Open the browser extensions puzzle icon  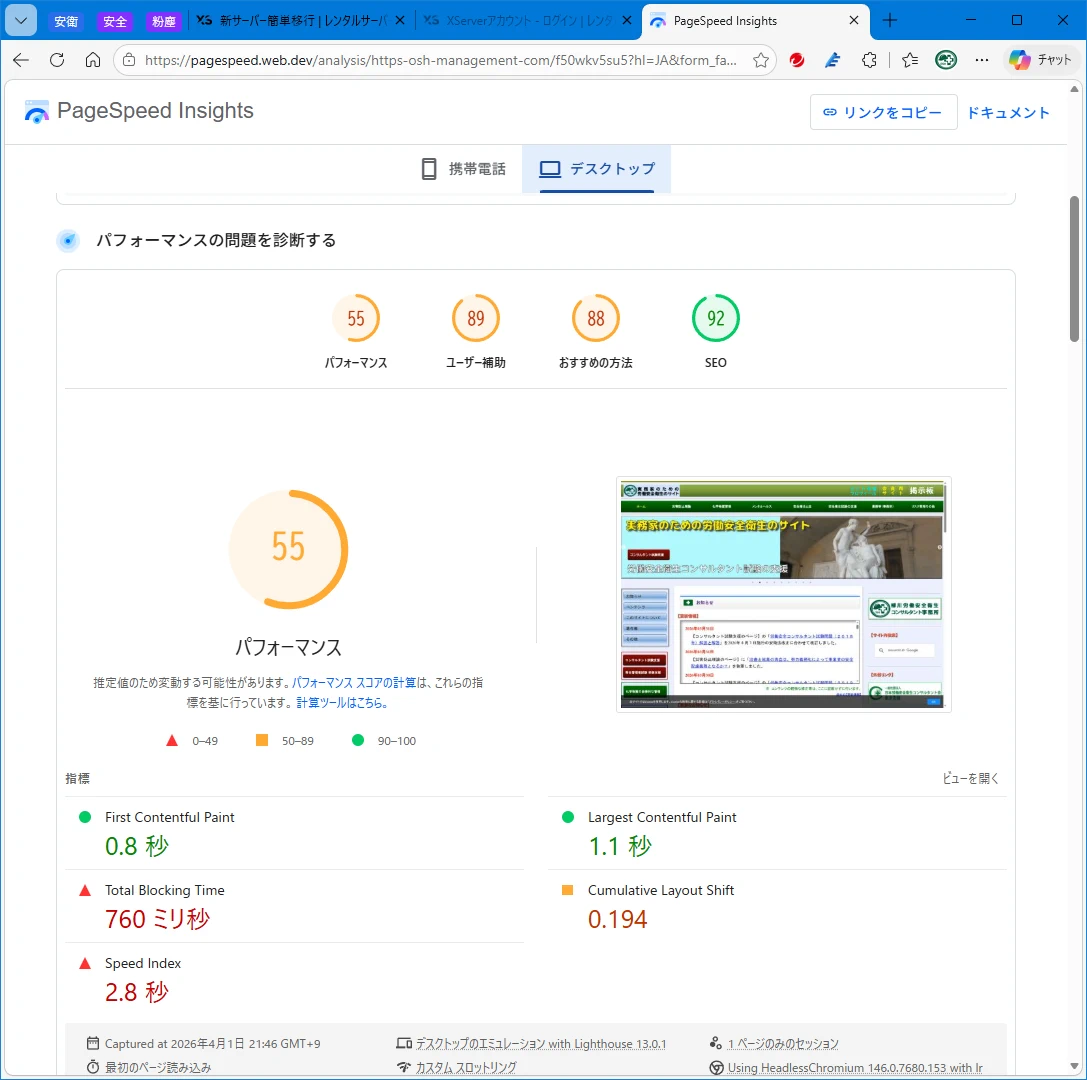(x=869, y=60)
